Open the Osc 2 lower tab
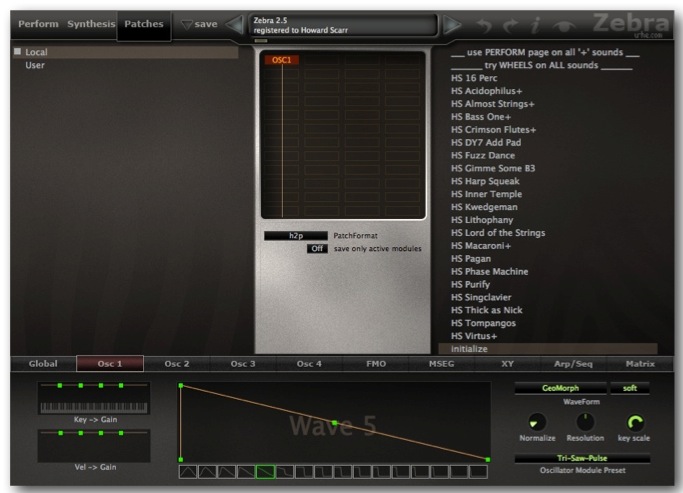The image size is (683, 493). (x=177, y=364)
